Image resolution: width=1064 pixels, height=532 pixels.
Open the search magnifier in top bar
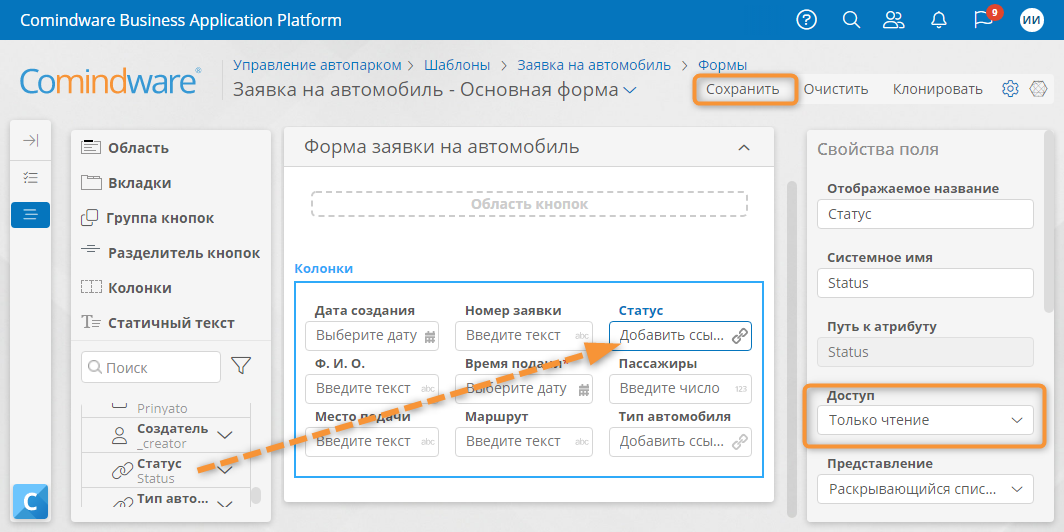(851, 20)
